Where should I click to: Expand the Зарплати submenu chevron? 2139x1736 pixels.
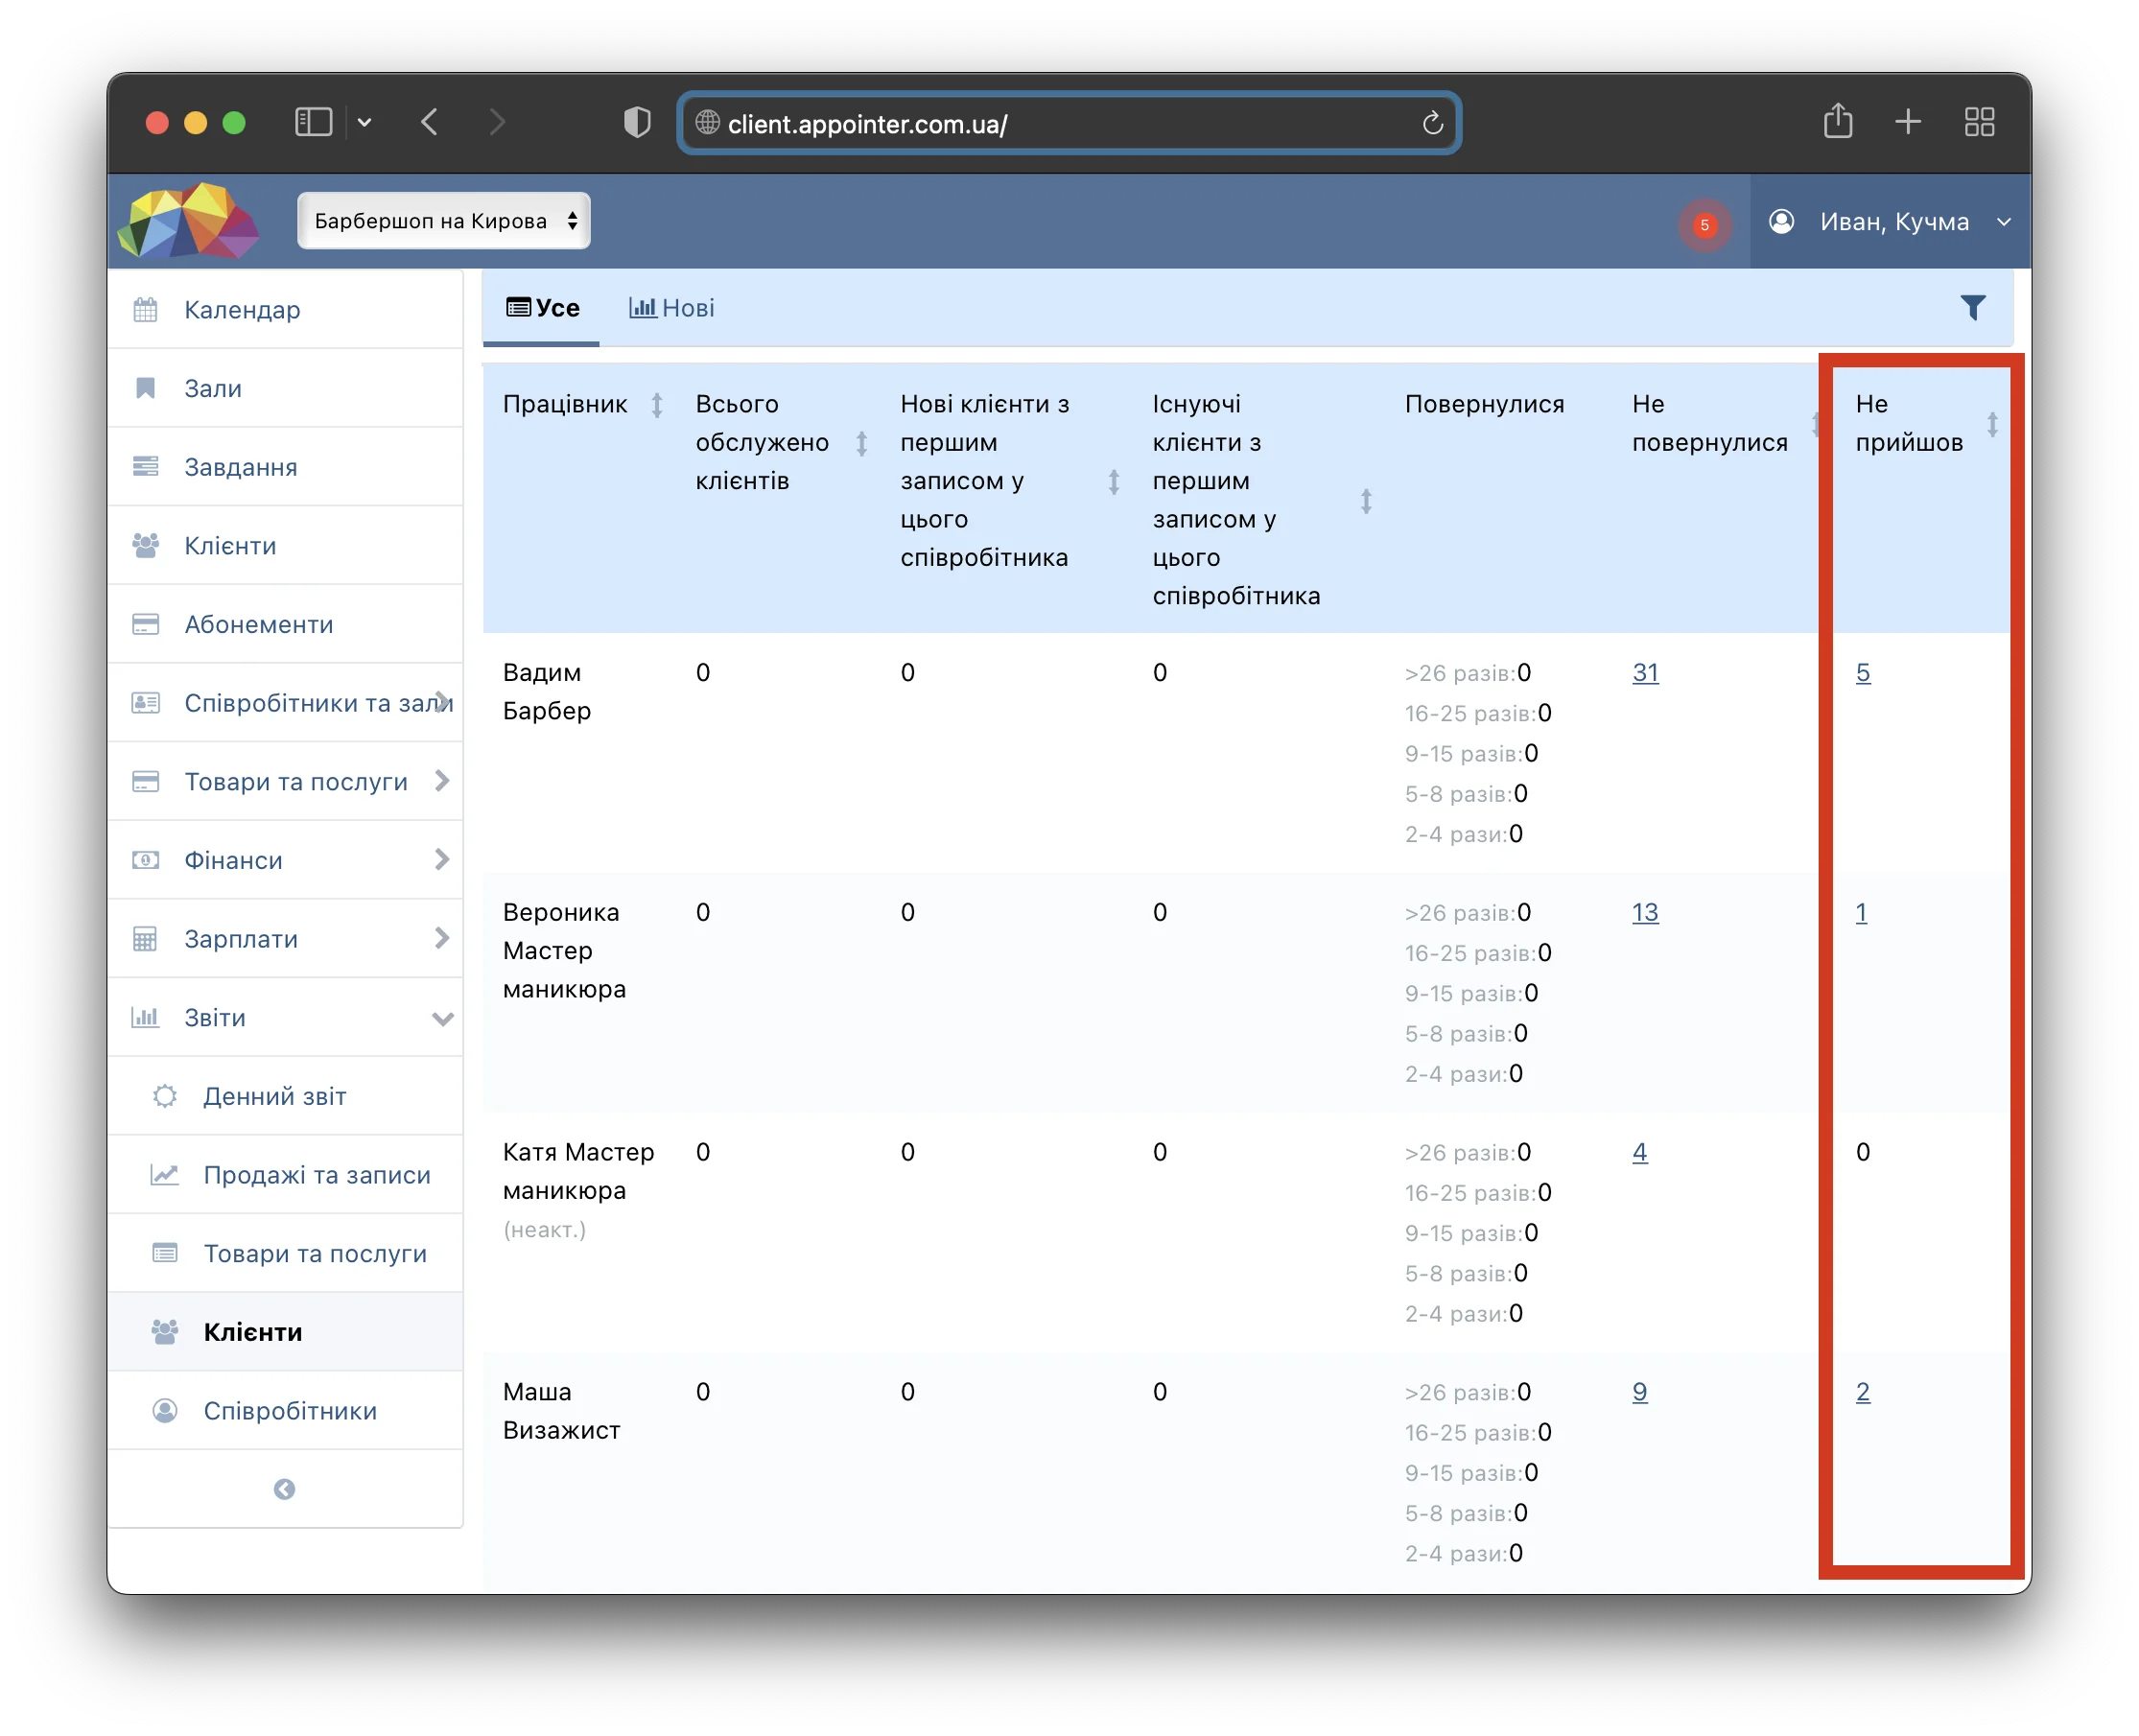pyautogui.click(x=442, y=939)
